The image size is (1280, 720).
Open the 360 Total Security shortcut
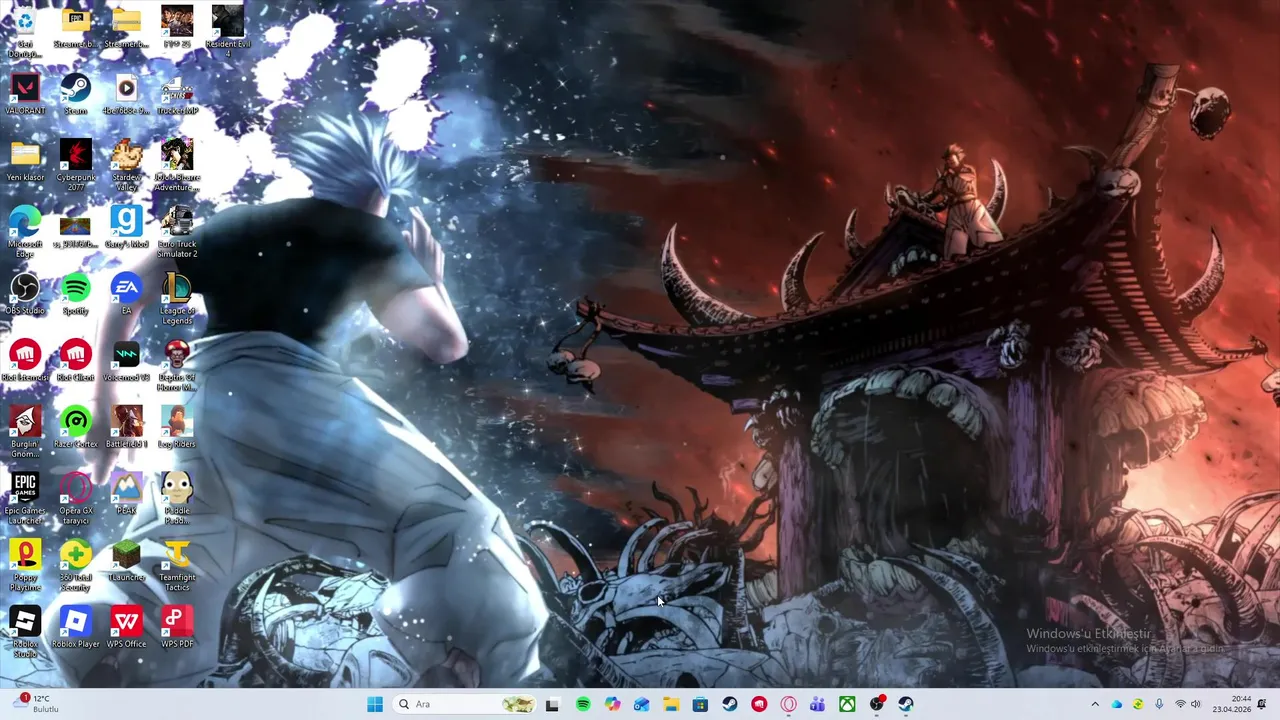(76, 565)
